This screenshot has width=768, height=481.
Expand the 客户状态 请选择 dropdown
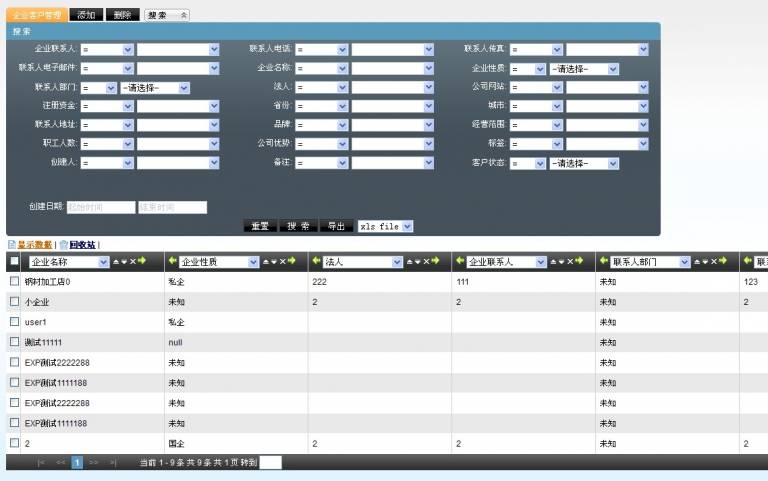coord(584,163)
